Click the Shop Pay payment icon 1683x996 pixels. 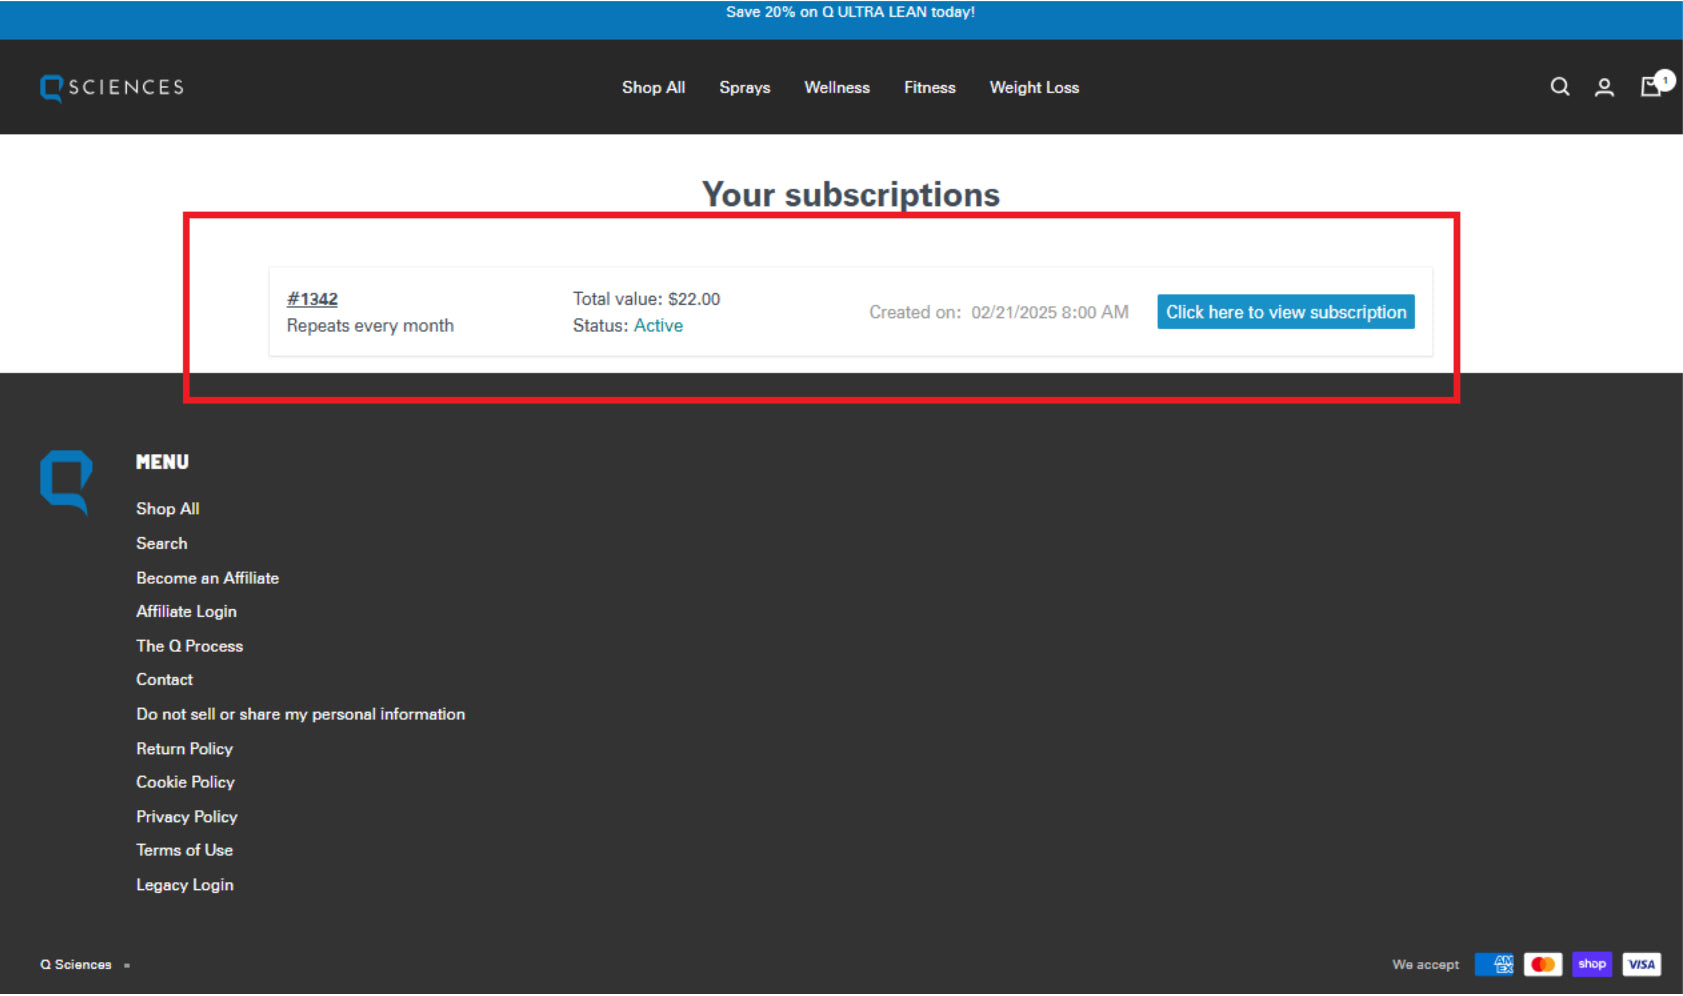pos(1591,964)
